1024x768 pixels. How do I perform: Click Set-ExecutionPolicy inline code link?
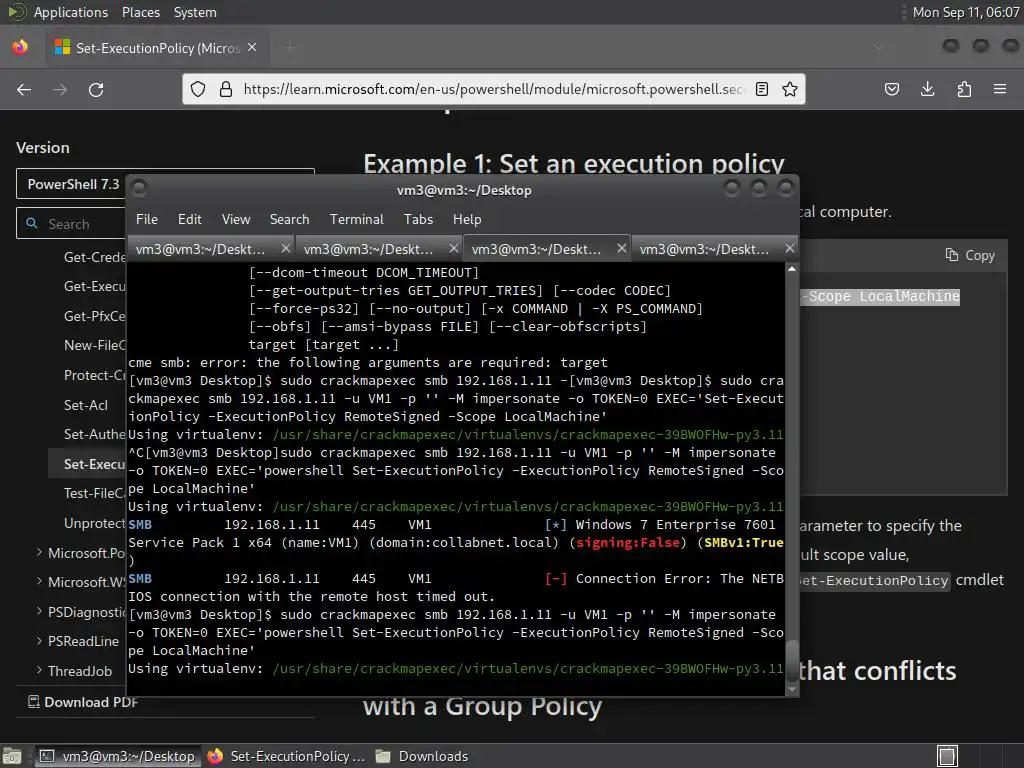click(x=875, y=581)
